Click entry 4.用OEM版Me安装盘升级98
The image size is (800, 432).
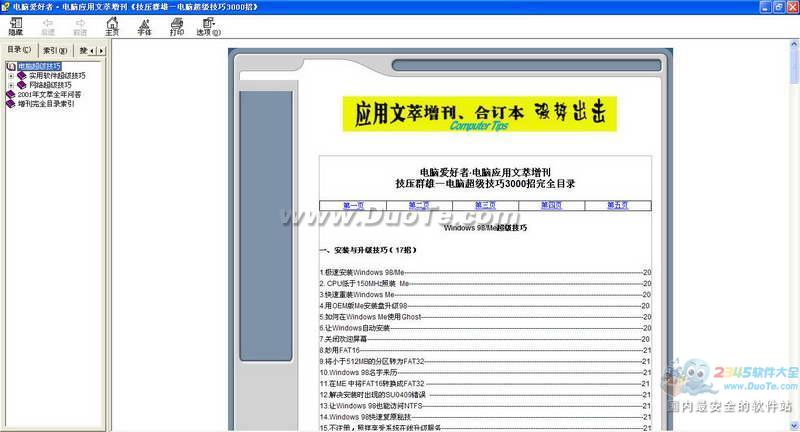point(364,306)
